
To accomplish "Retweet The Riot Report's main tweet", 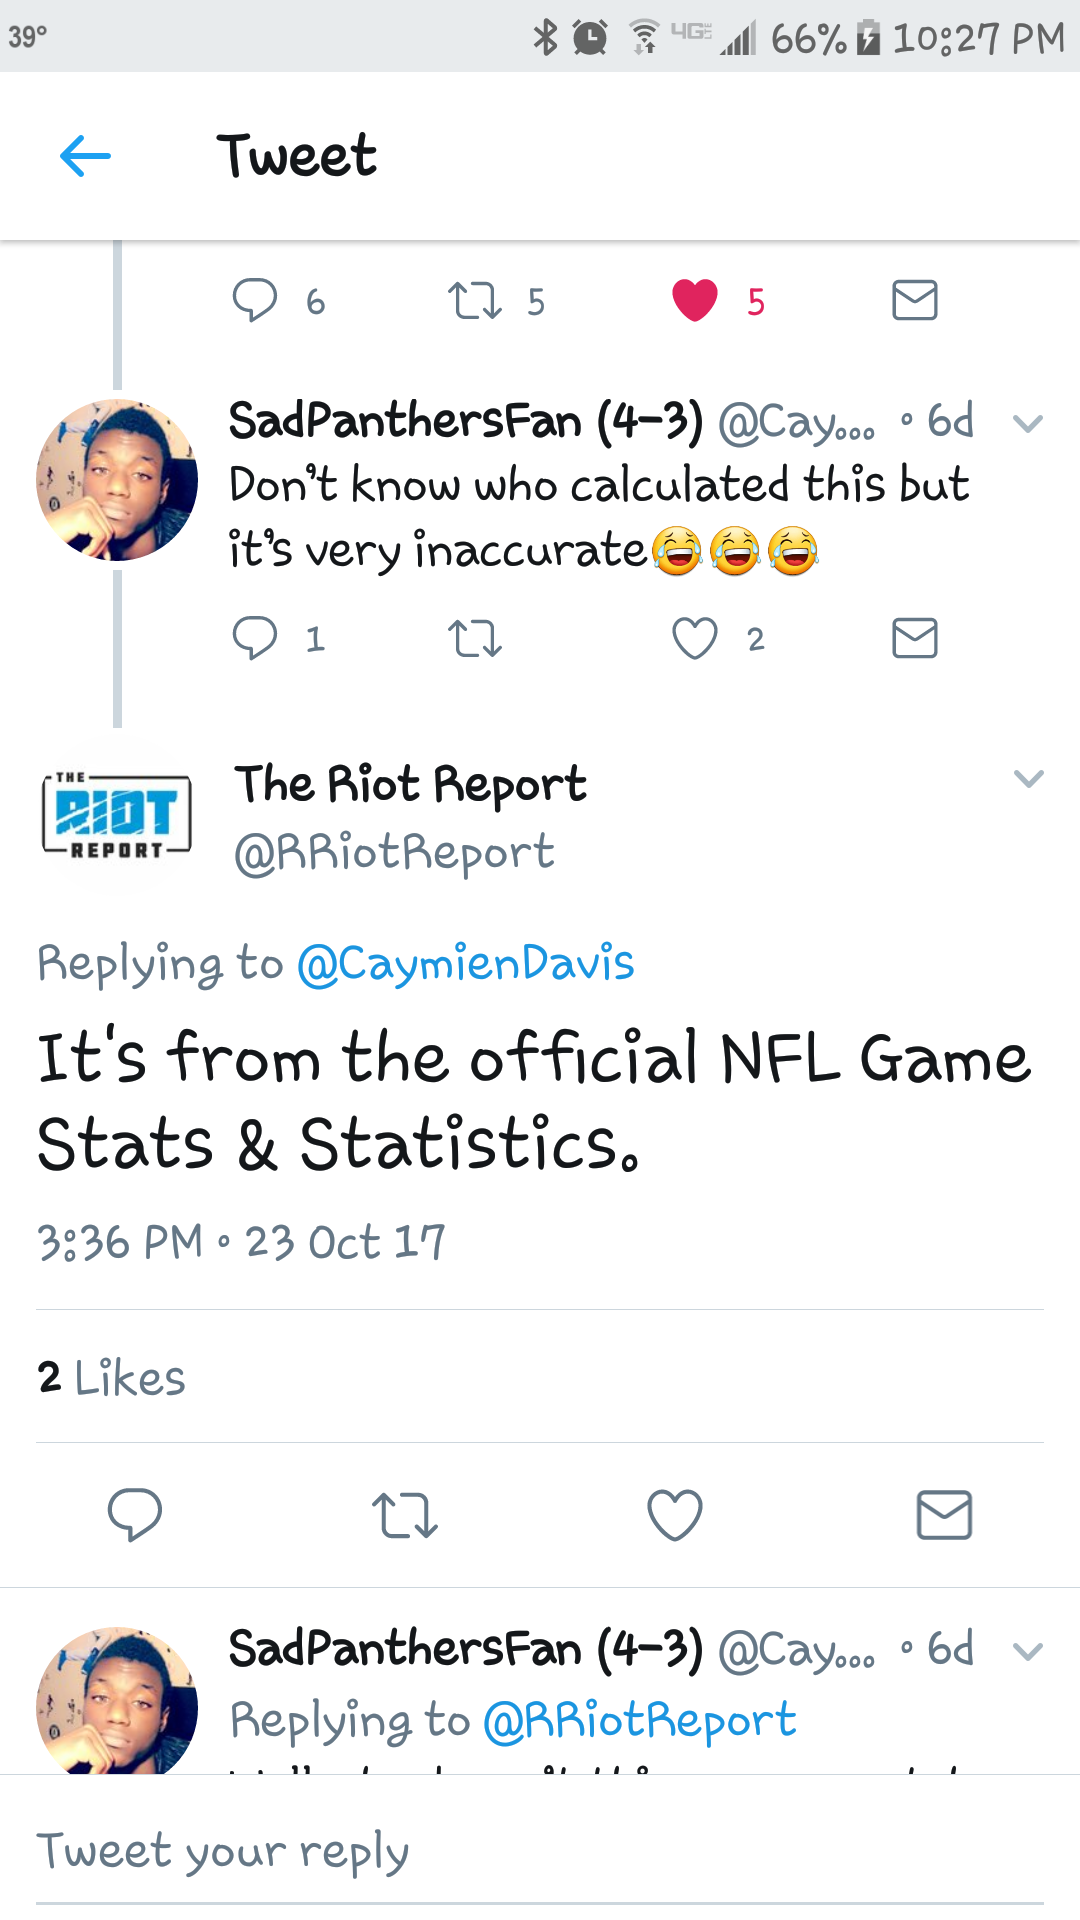I will (404, 1515).
